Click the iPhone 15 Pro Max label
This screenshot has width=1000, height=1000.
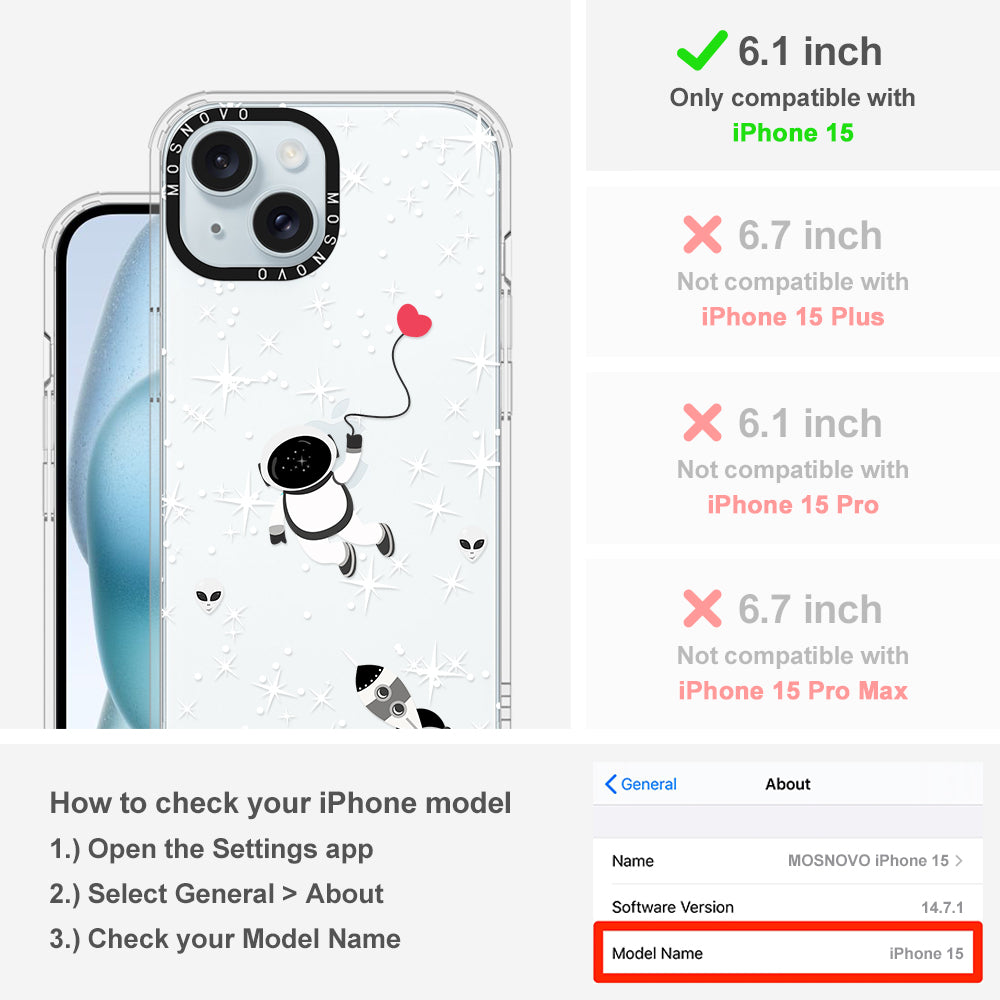click(x=793, y=691)
